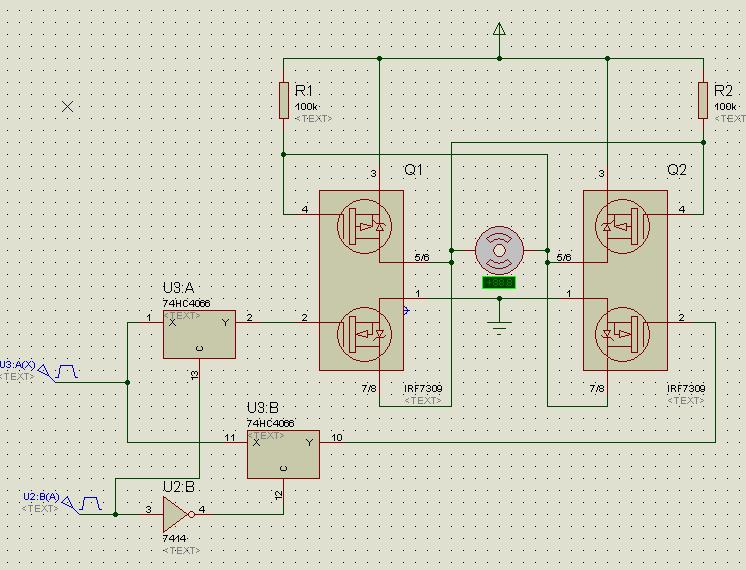
Task: Click the lower MOSFET inside Q1
Action: [360, 334]
